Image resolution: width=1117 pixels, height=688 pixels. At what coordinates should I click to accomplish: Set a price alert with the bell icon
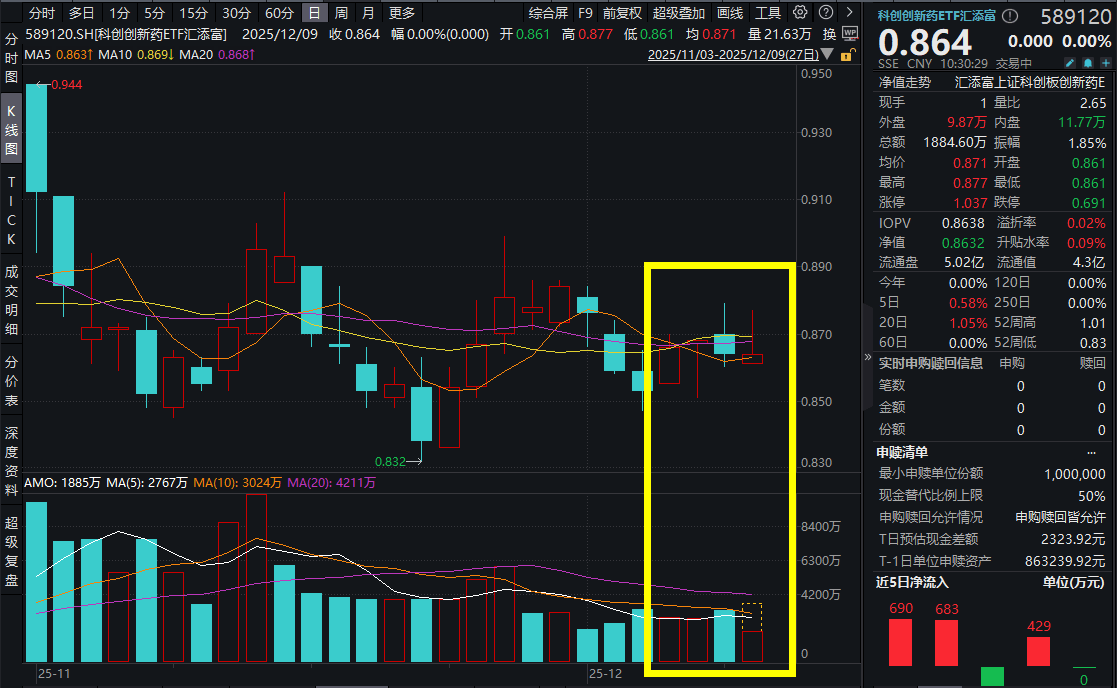click(x=1088, y=63)
